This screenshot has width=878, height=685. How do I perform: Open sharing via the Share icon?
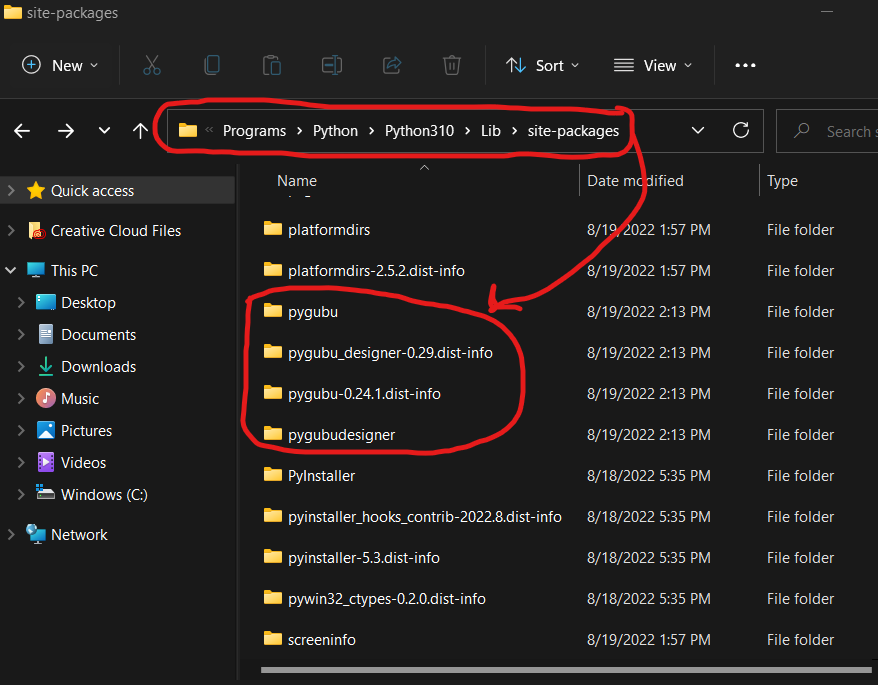click(x=391, y=65)
